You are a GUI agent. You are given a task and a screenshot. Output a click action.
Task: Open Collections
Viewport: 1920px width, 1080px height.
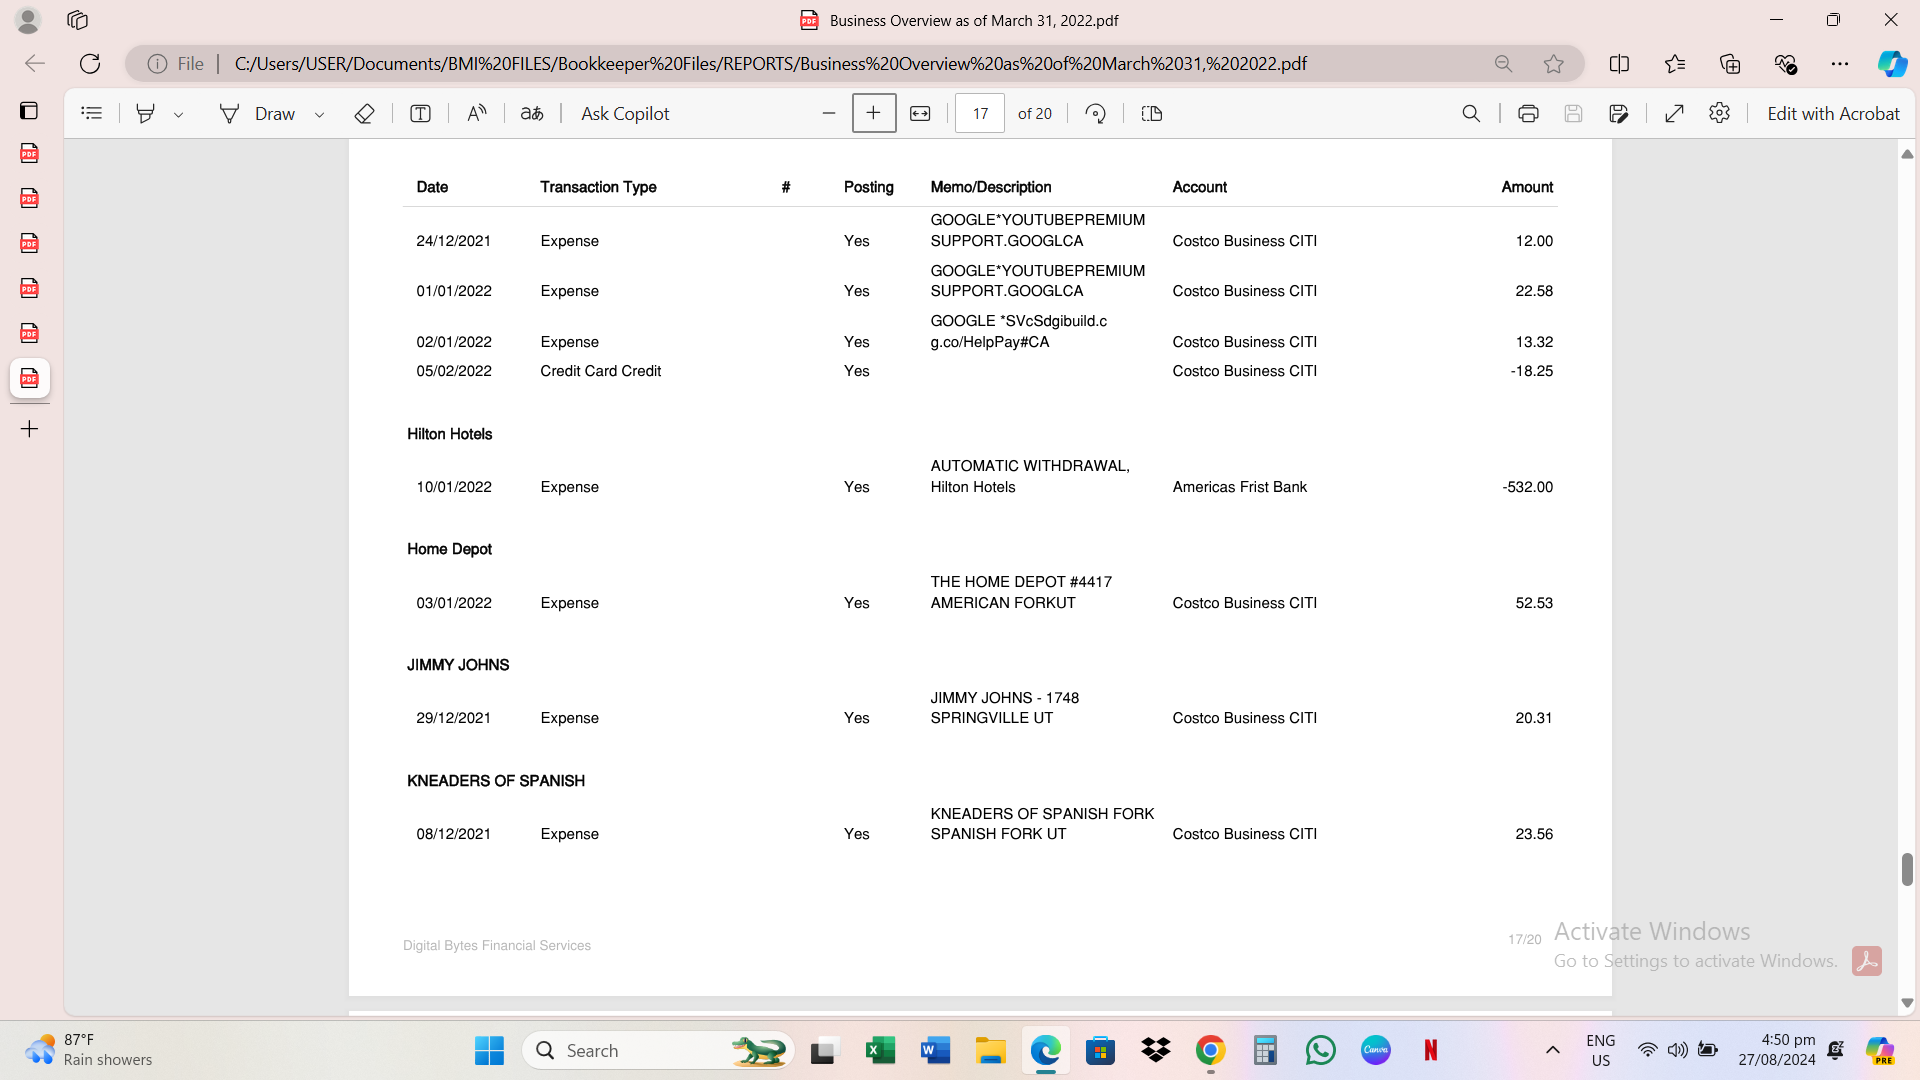click(1730, 64)
